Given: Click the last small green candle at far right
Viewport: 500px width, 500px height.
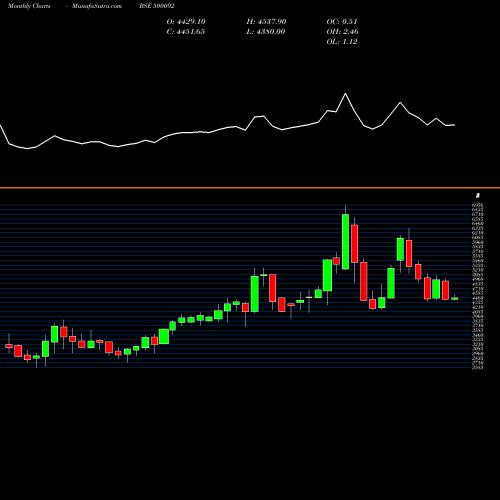Looking at the screenshot, I should click(455, 299).
